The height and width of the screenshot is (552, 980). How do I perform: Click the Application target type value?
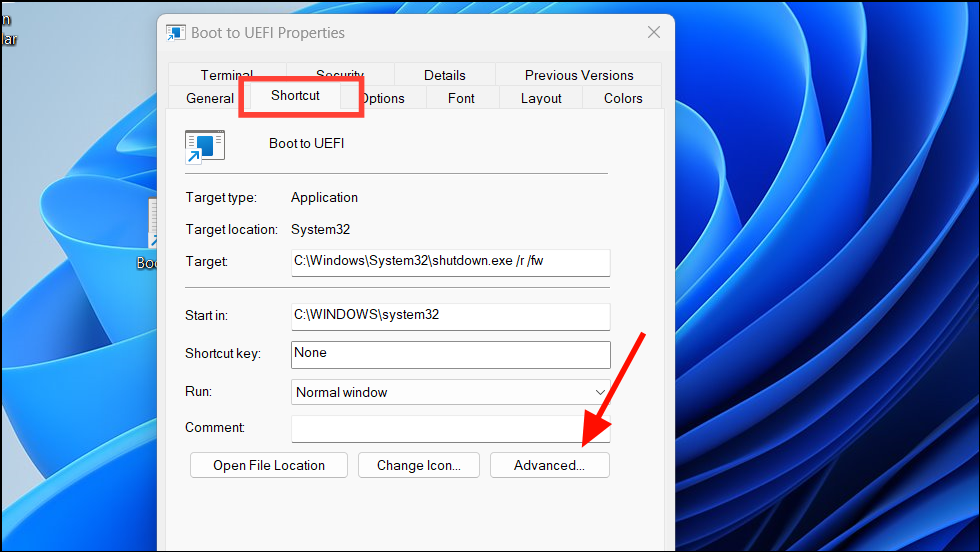tap(324, 198)
